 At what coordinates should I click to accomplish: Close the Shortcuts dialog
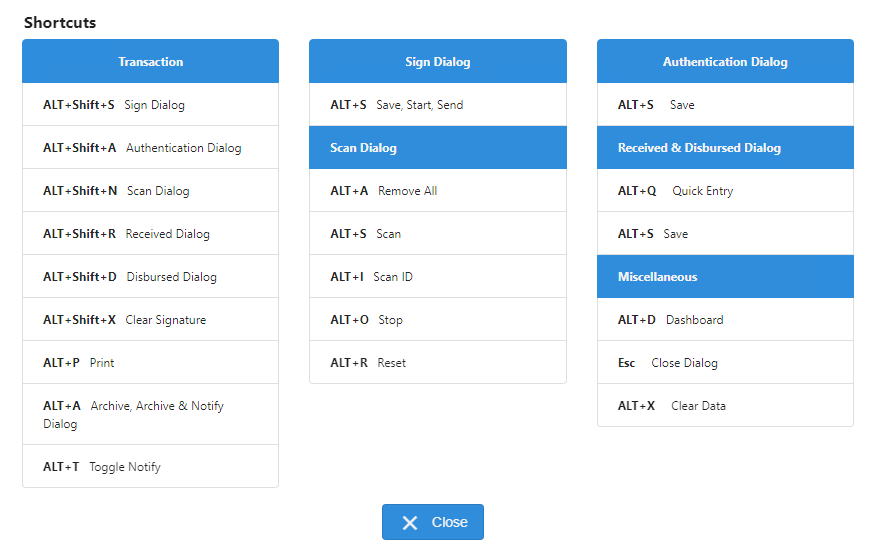(x=432, y=522)
